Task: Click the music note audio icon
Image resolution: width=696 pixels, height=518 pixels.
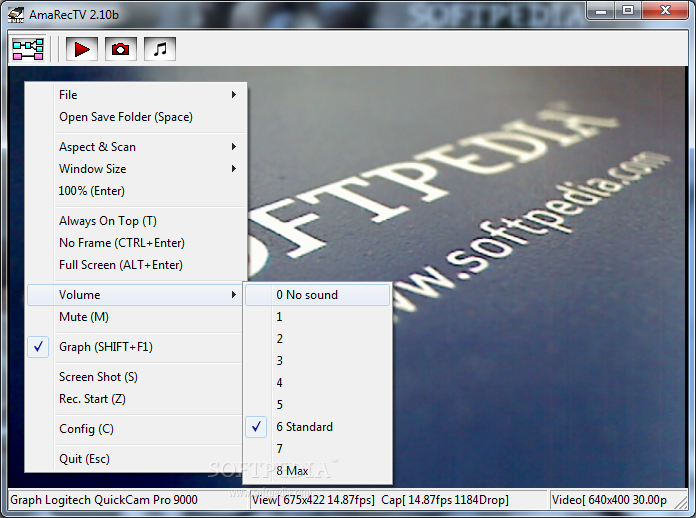Action: point(160,49)
